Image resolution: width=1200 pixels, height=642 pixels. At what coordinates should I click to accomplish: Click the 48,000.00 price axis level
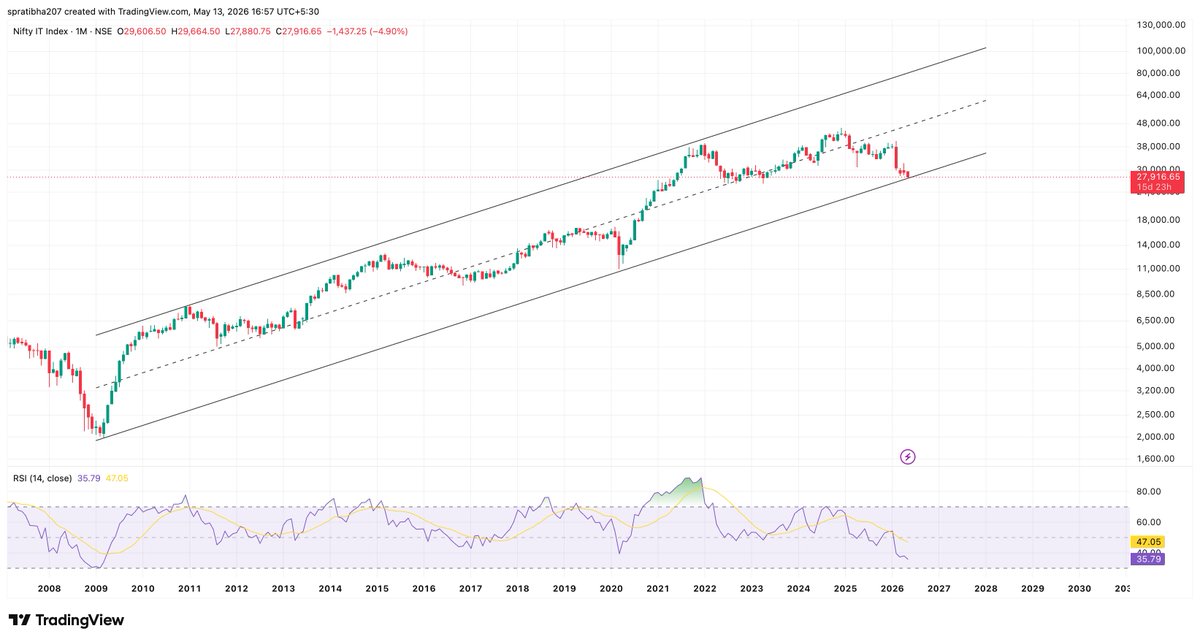pyautogui.click(x=1159, y=123)
